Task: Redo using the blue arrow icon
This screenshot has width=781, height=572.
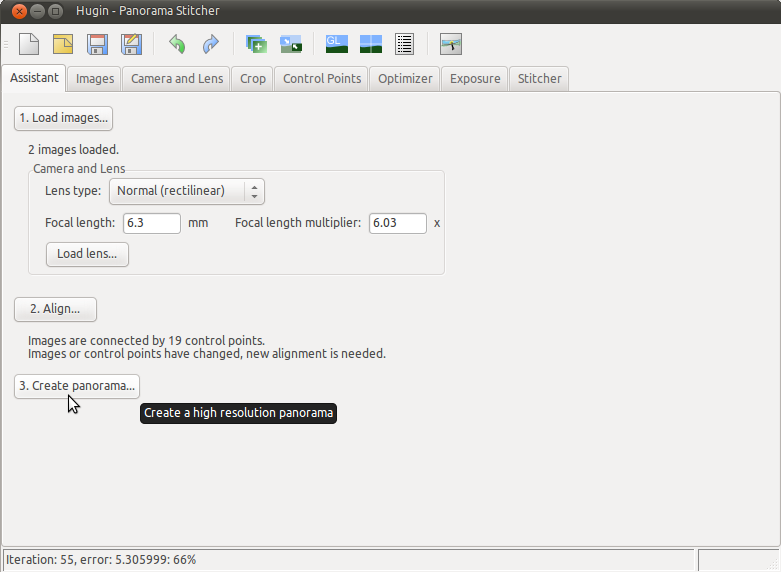Action: 211,44
